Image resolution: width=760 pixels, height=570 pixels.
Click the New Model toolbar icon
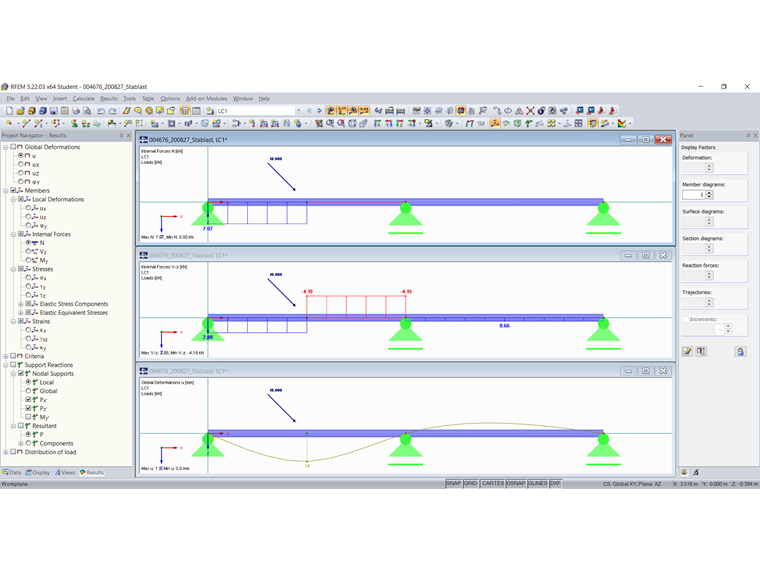[x=9, y=111]
